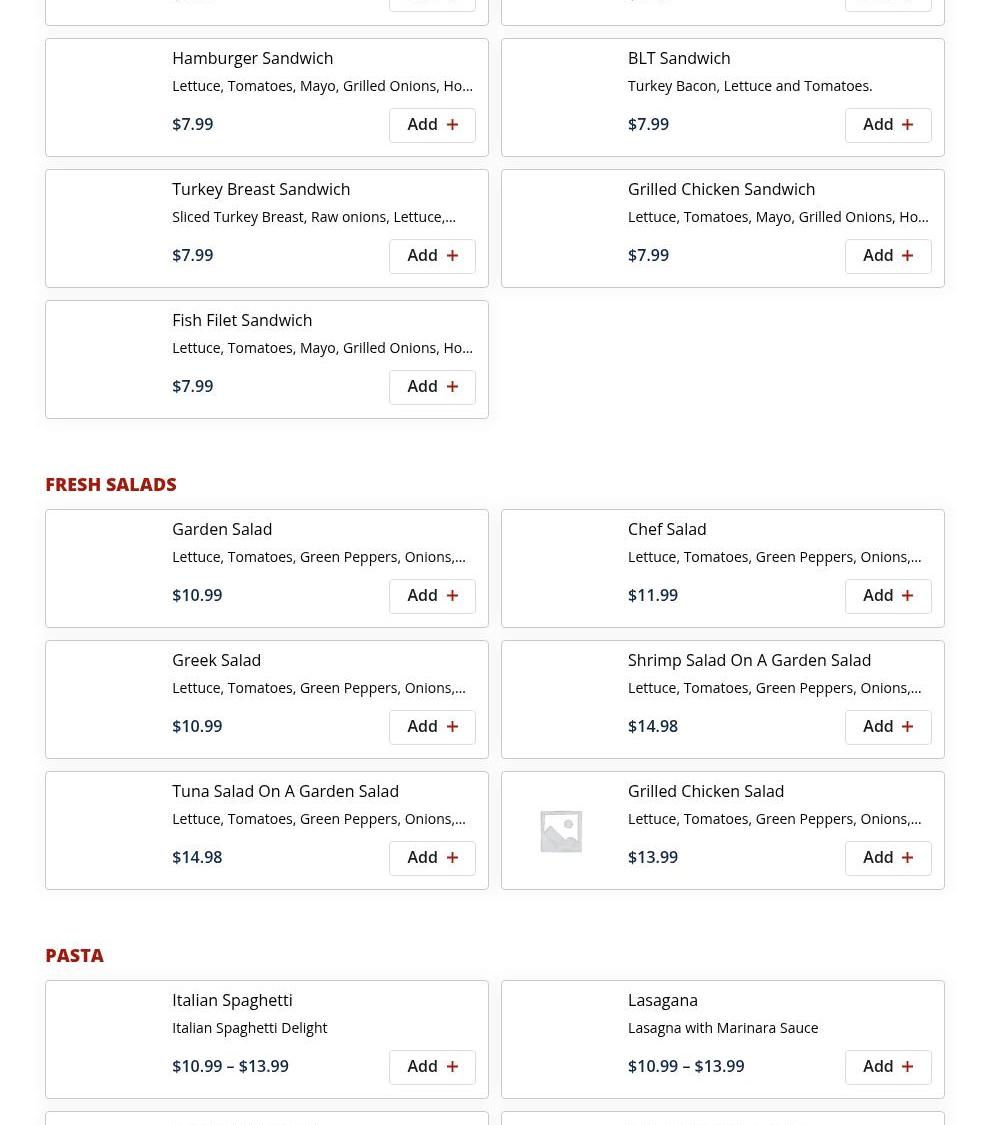Add Grilled Chicken Sandwich to order
Screen dimensions: 990x1125
tap(887, 256)
